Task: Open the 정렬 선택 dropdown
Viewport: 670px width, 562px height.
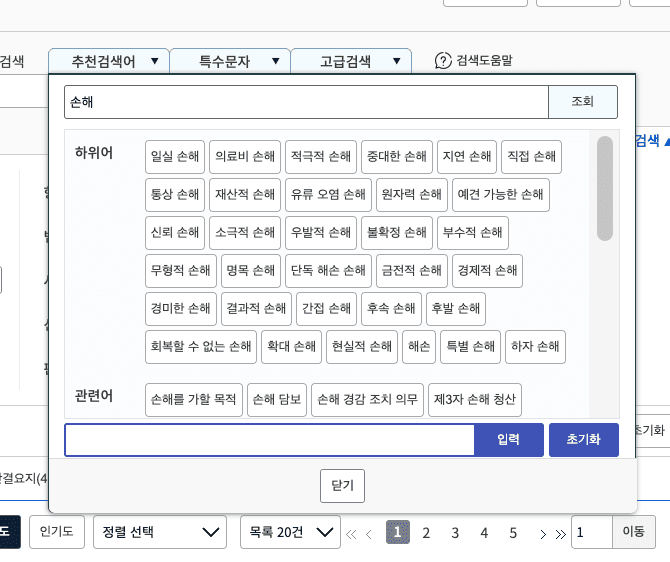Action: (x=160, y=532)
